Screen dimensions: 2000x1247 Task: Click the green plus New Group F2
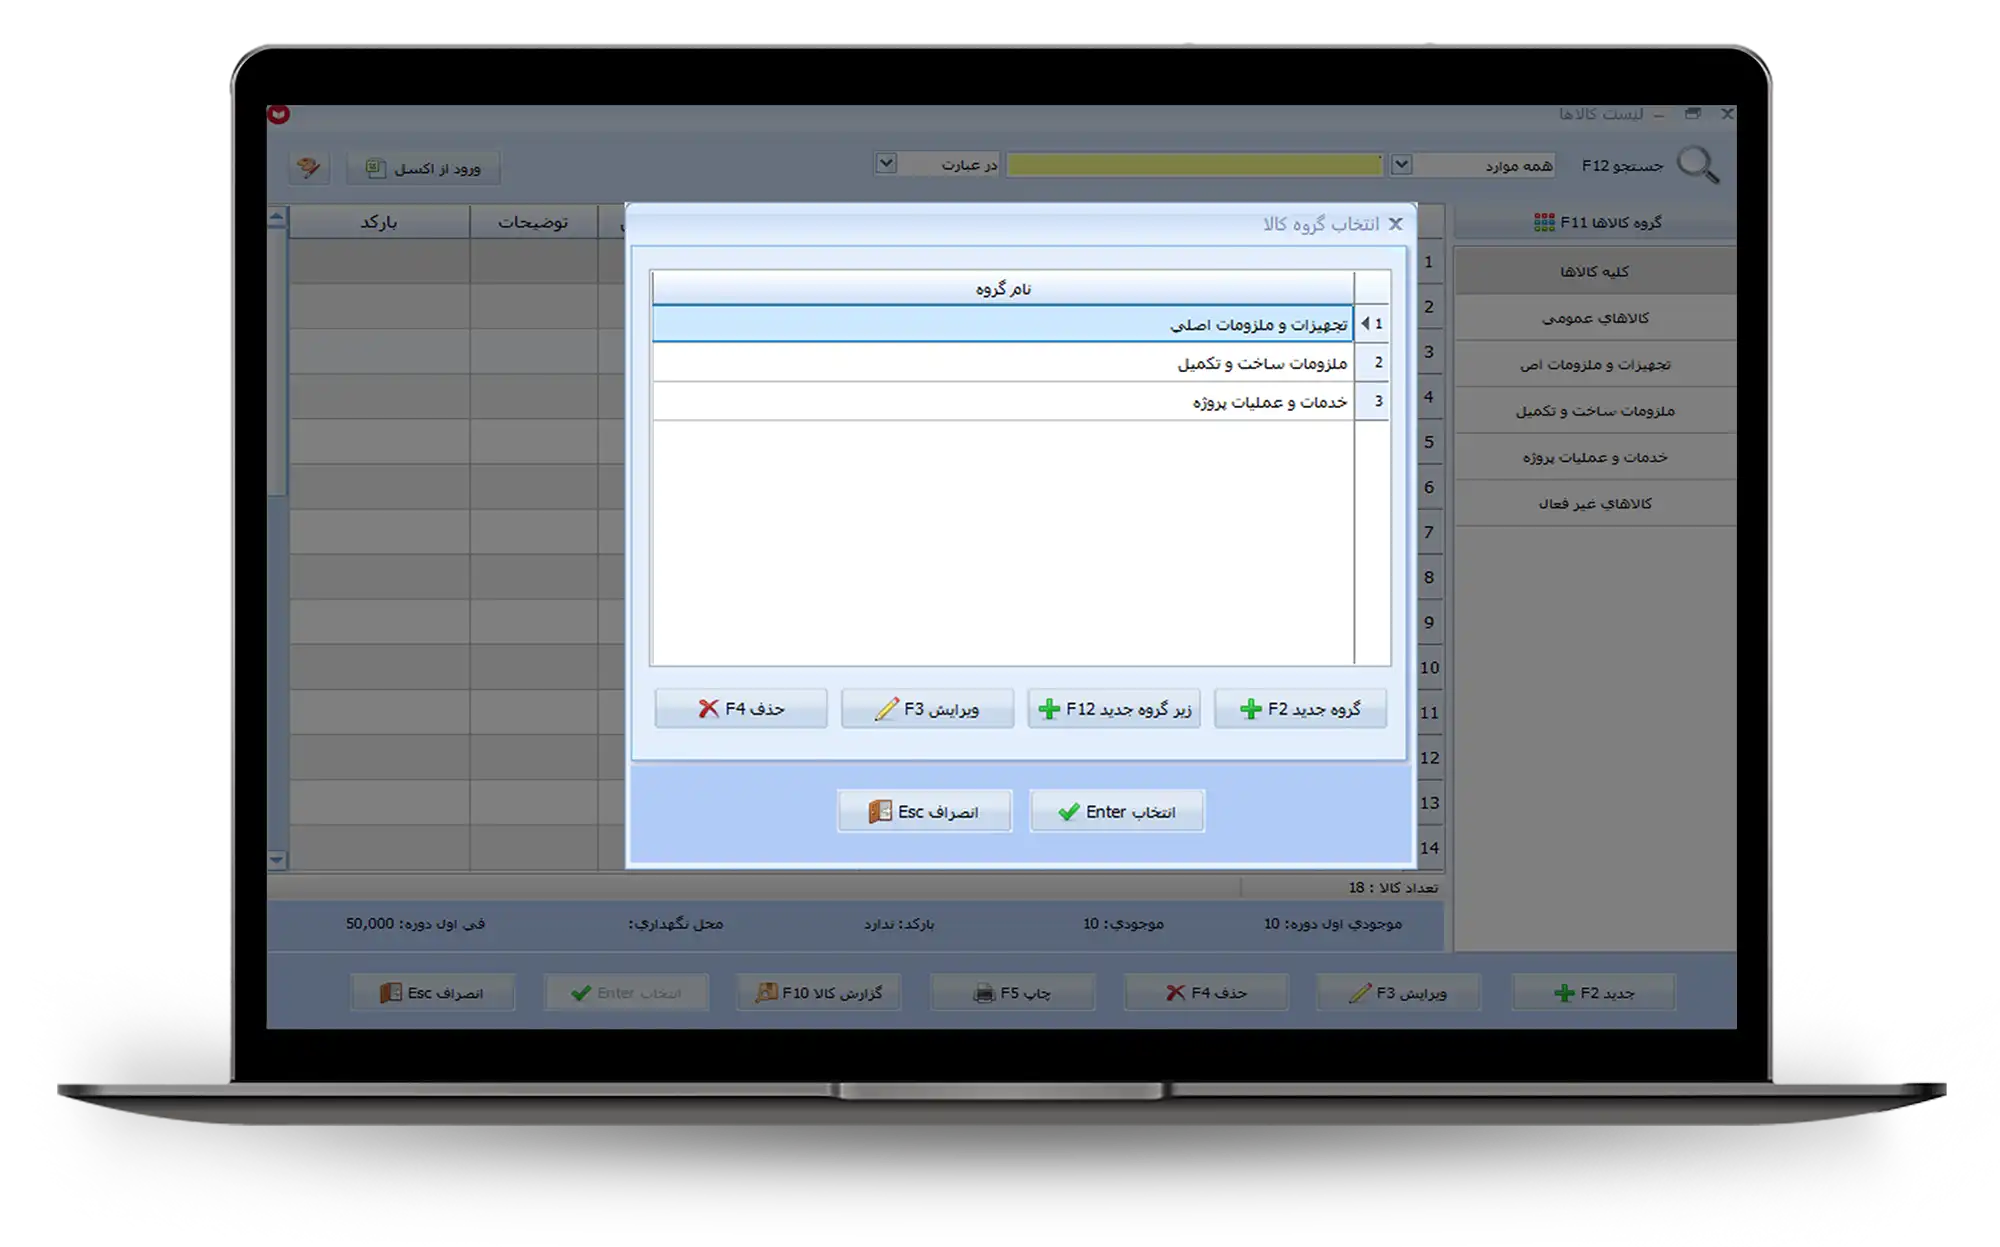(x=1300, y=709)
